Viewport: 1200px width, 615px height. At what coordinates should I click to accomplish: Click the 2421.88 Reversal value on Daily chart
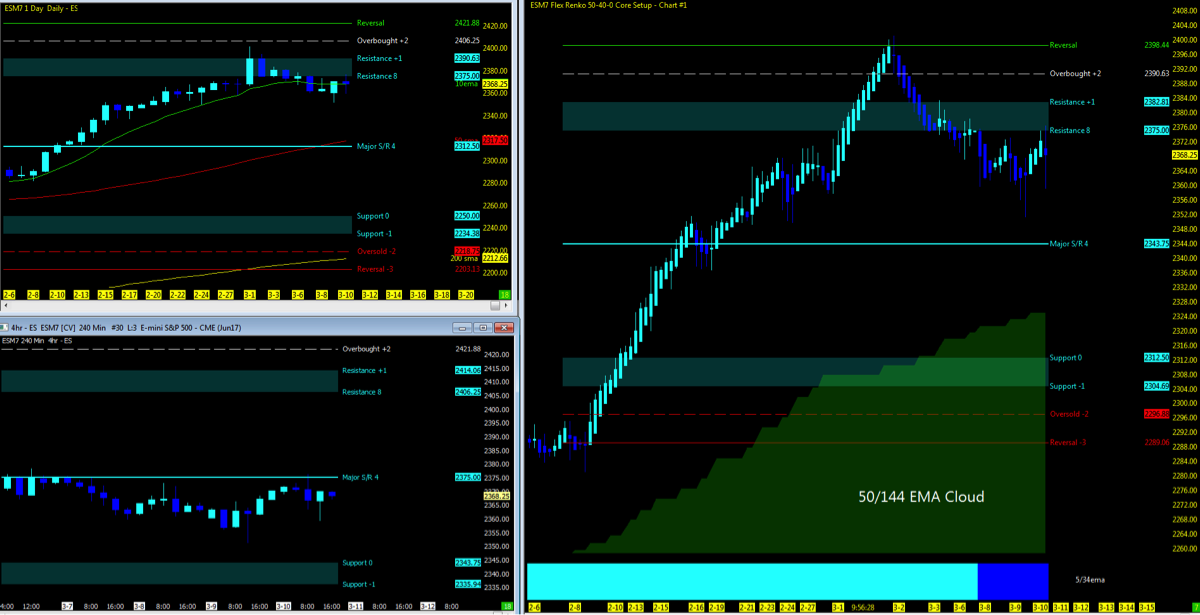pyautogui.click(x=468, y=22)
